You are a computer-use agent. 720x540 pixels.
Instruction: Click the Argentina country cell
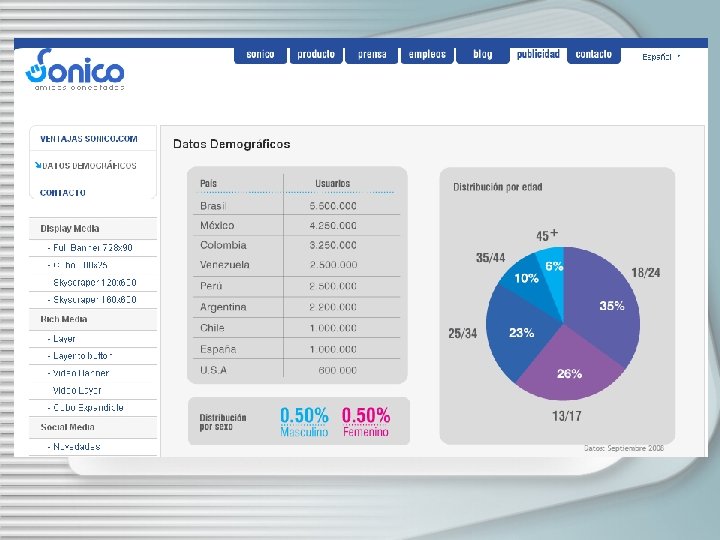[223, 307]
